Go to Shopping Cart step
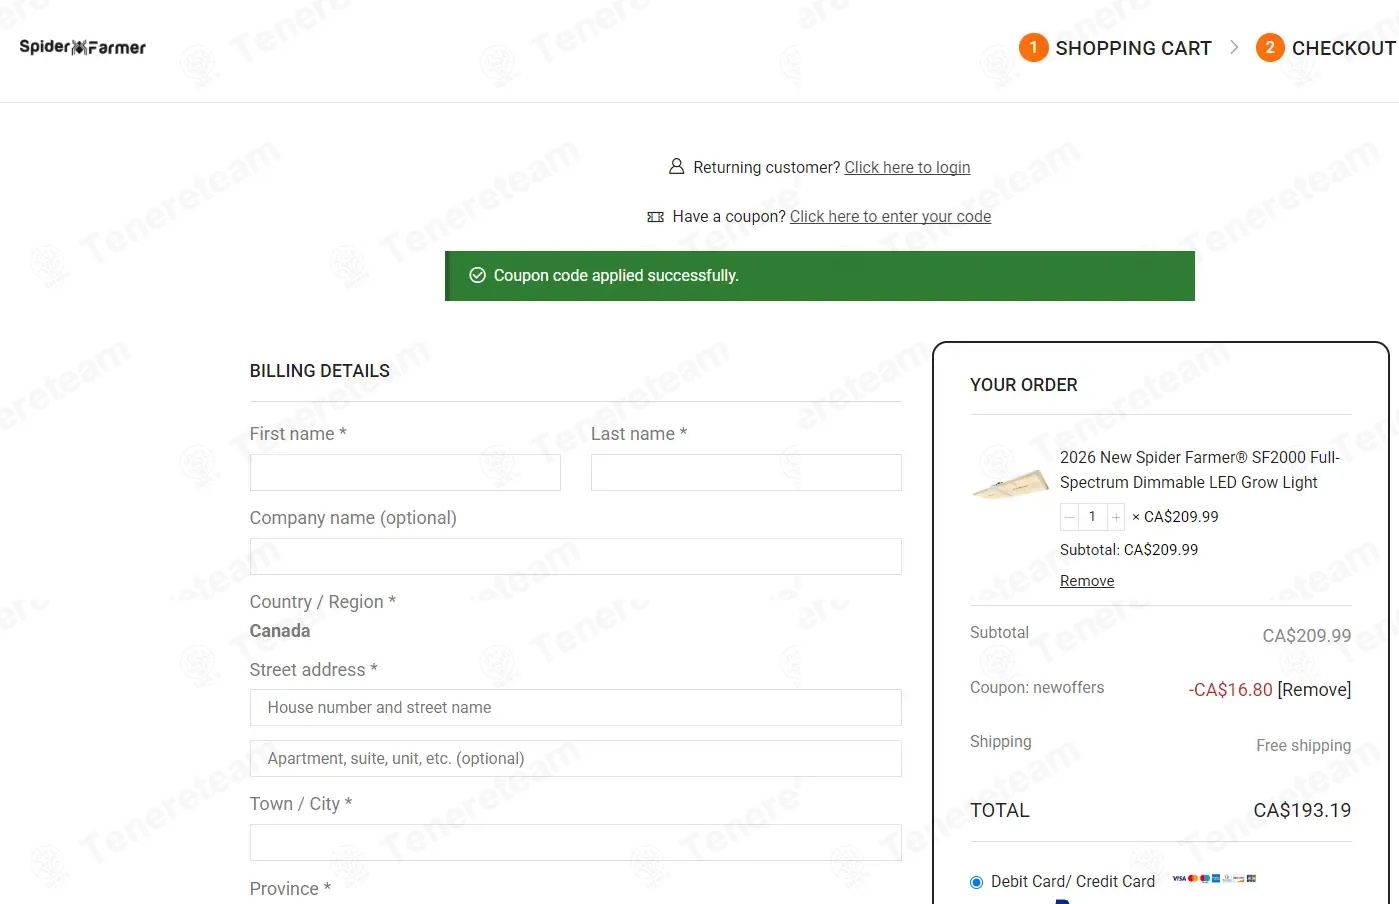 [x=1133, y=48]
